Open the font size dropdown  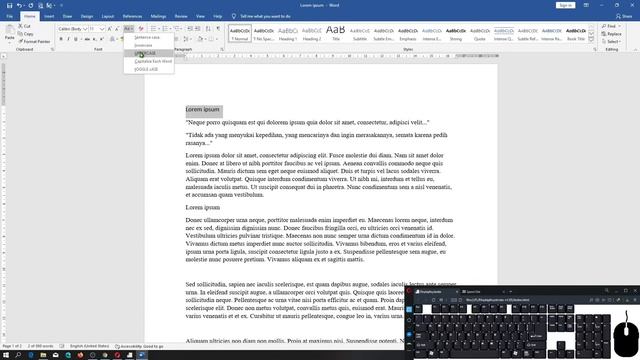tap(102, 29)
